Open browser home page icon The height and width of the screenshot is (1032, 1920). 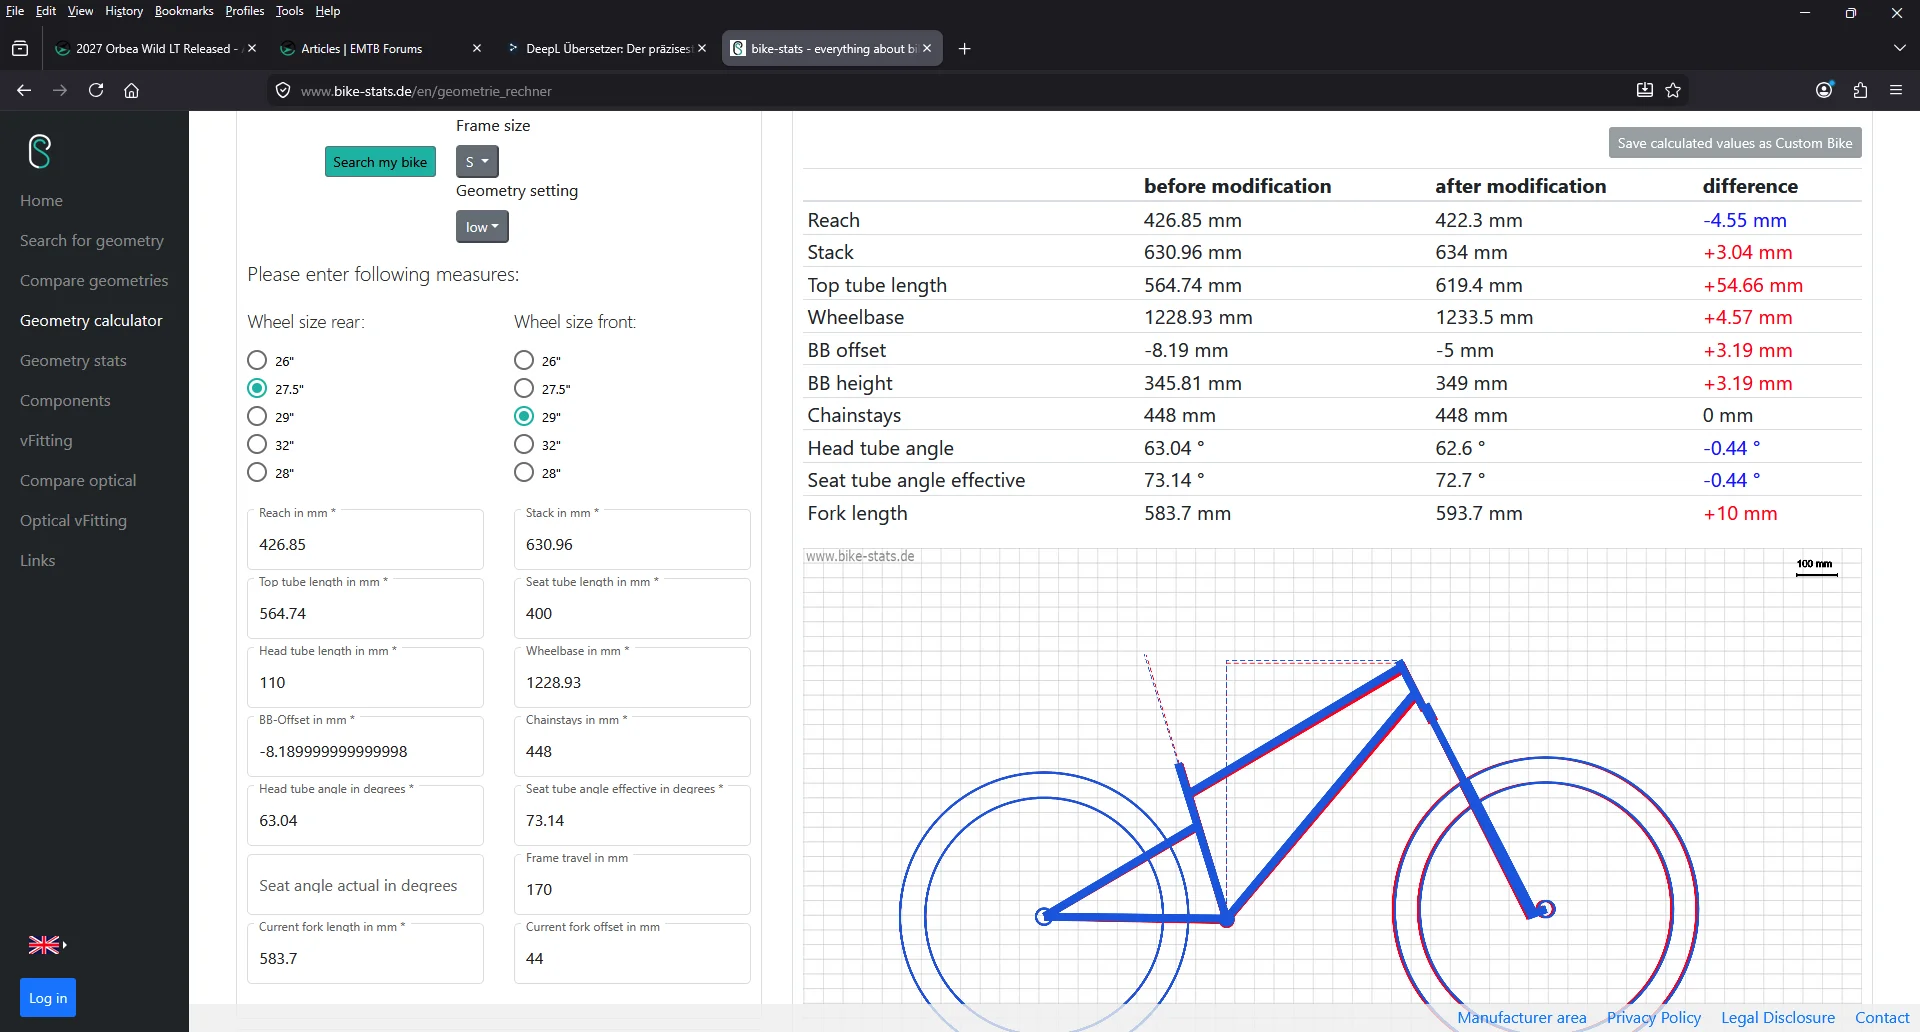(x=131, y=90)
